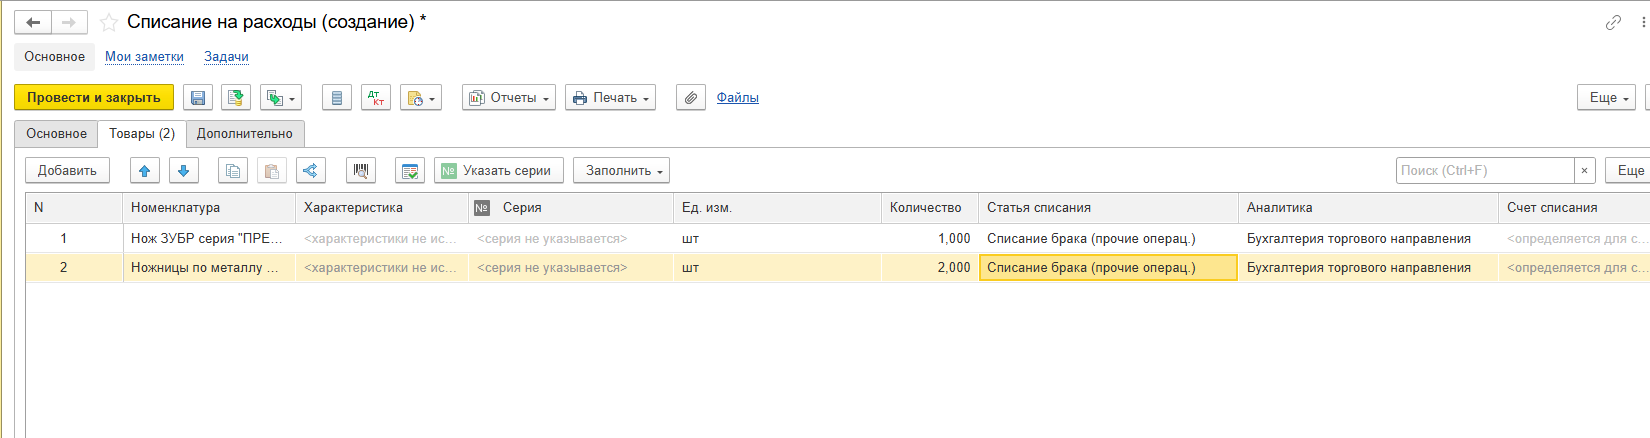Switch to the Основное form tab
The width and height of the screenshot is (1650, 438).
point(56,134)
